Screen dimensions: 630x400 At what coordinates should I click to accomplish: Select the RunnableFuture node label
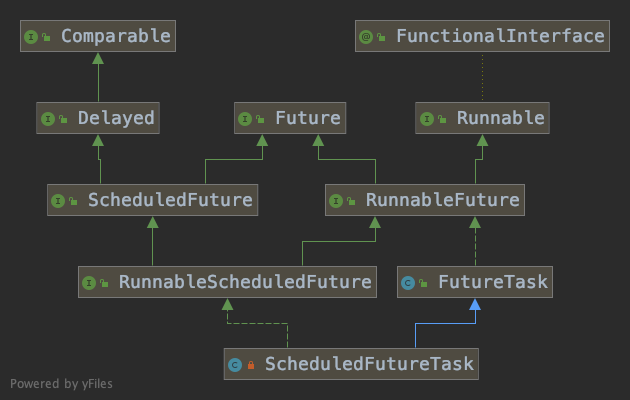click(443, 200)
